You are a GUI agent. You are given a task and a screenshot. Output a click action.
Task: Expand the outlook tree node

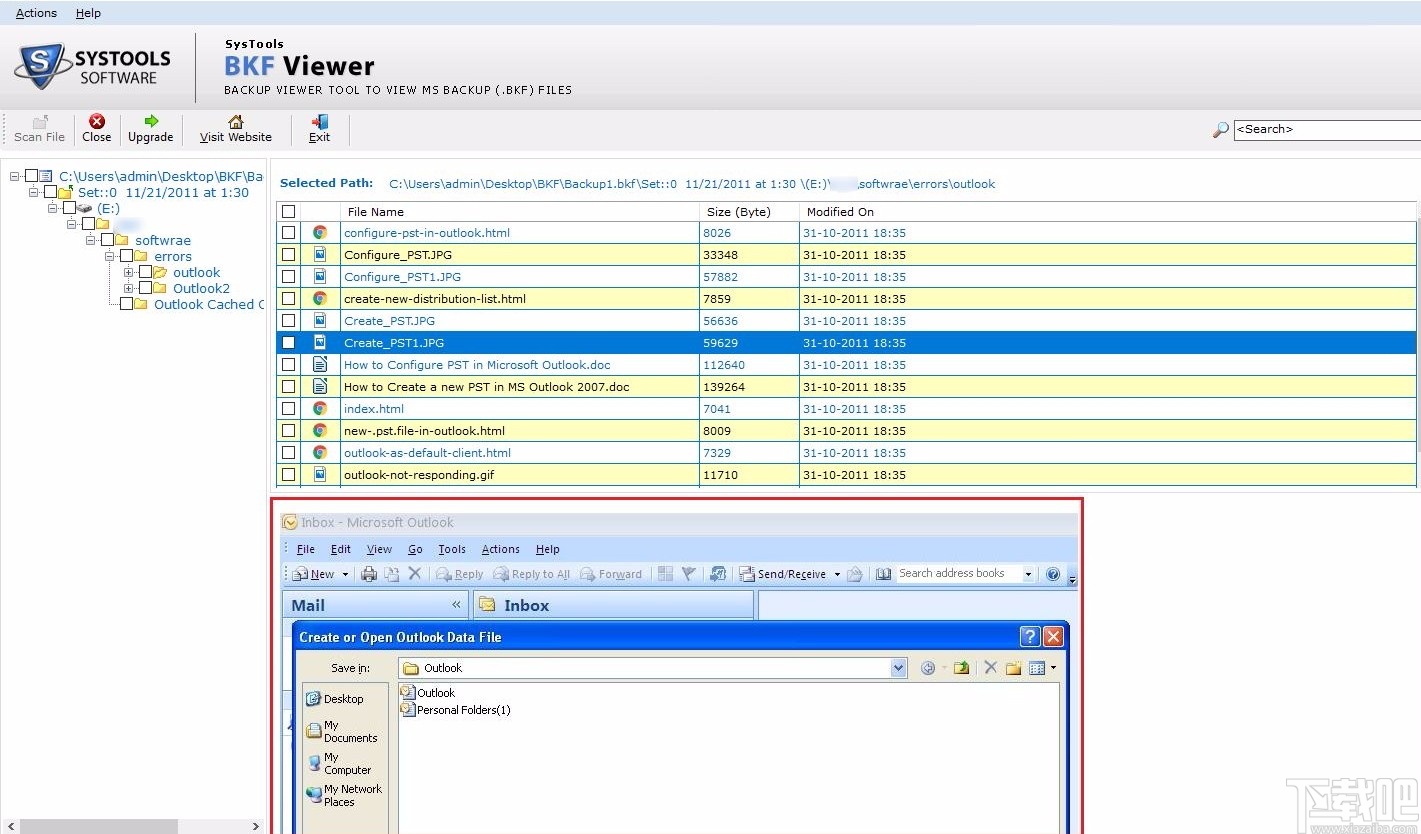tap(127, 272)
